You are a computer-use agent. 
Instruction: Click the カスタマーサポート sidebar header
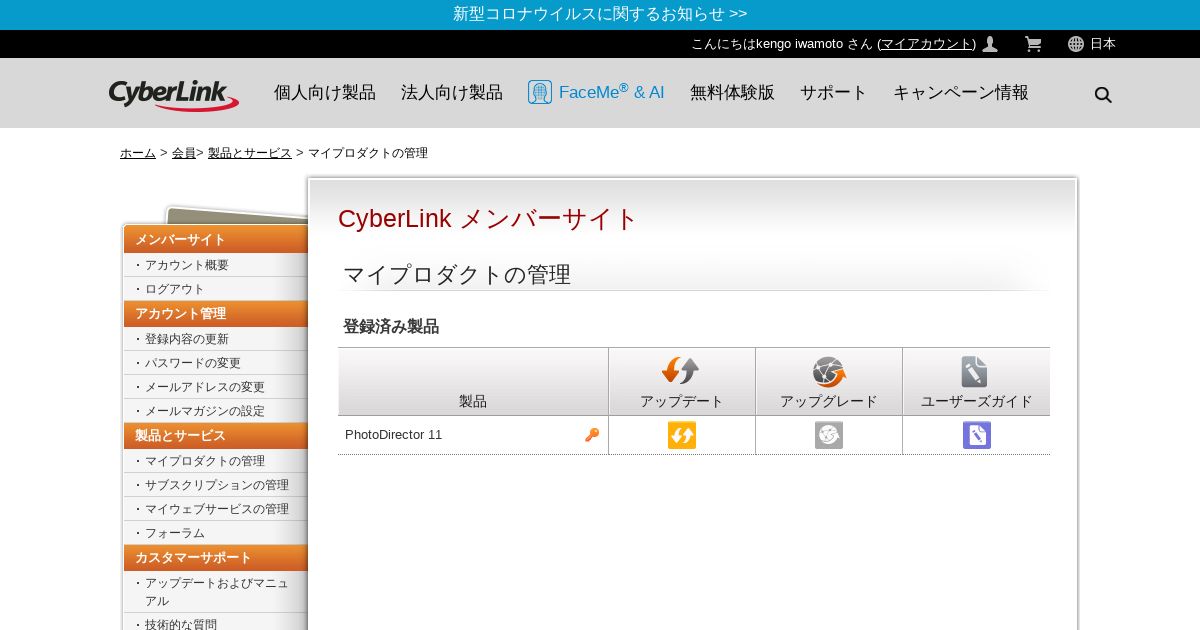(216, 558)
